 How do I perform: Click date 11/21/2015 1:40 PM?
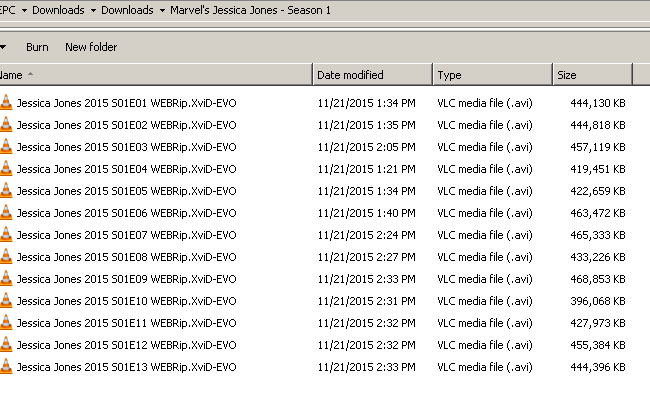tap(366, 213)
